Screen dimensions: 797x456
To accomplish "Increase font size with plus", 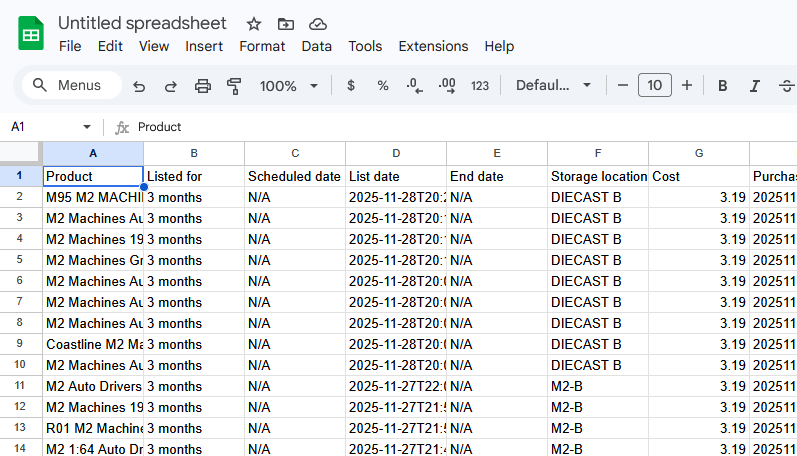I will pos(687,85).
